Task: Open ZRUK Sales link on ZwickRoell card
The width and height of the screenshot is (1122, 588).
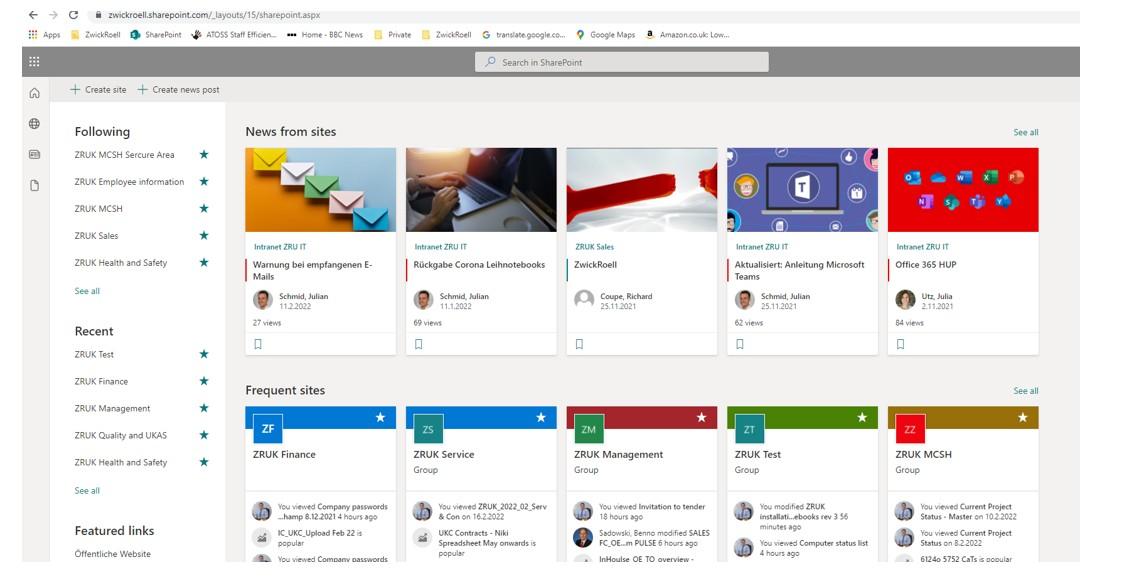Action: click(x=595, y=247)
